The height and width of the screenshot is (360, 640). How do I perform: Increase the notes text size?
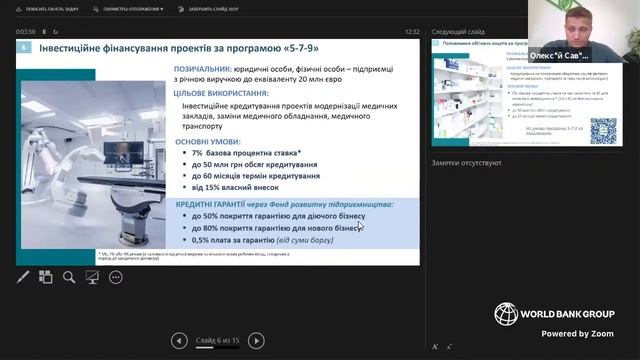(435, 347)
